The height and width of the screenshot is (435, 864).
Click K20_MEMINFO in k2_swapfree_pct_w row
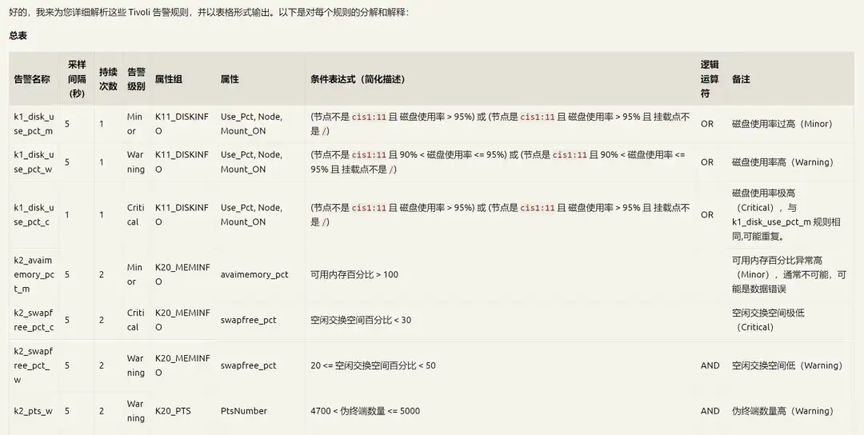click(x=183, y=366)
